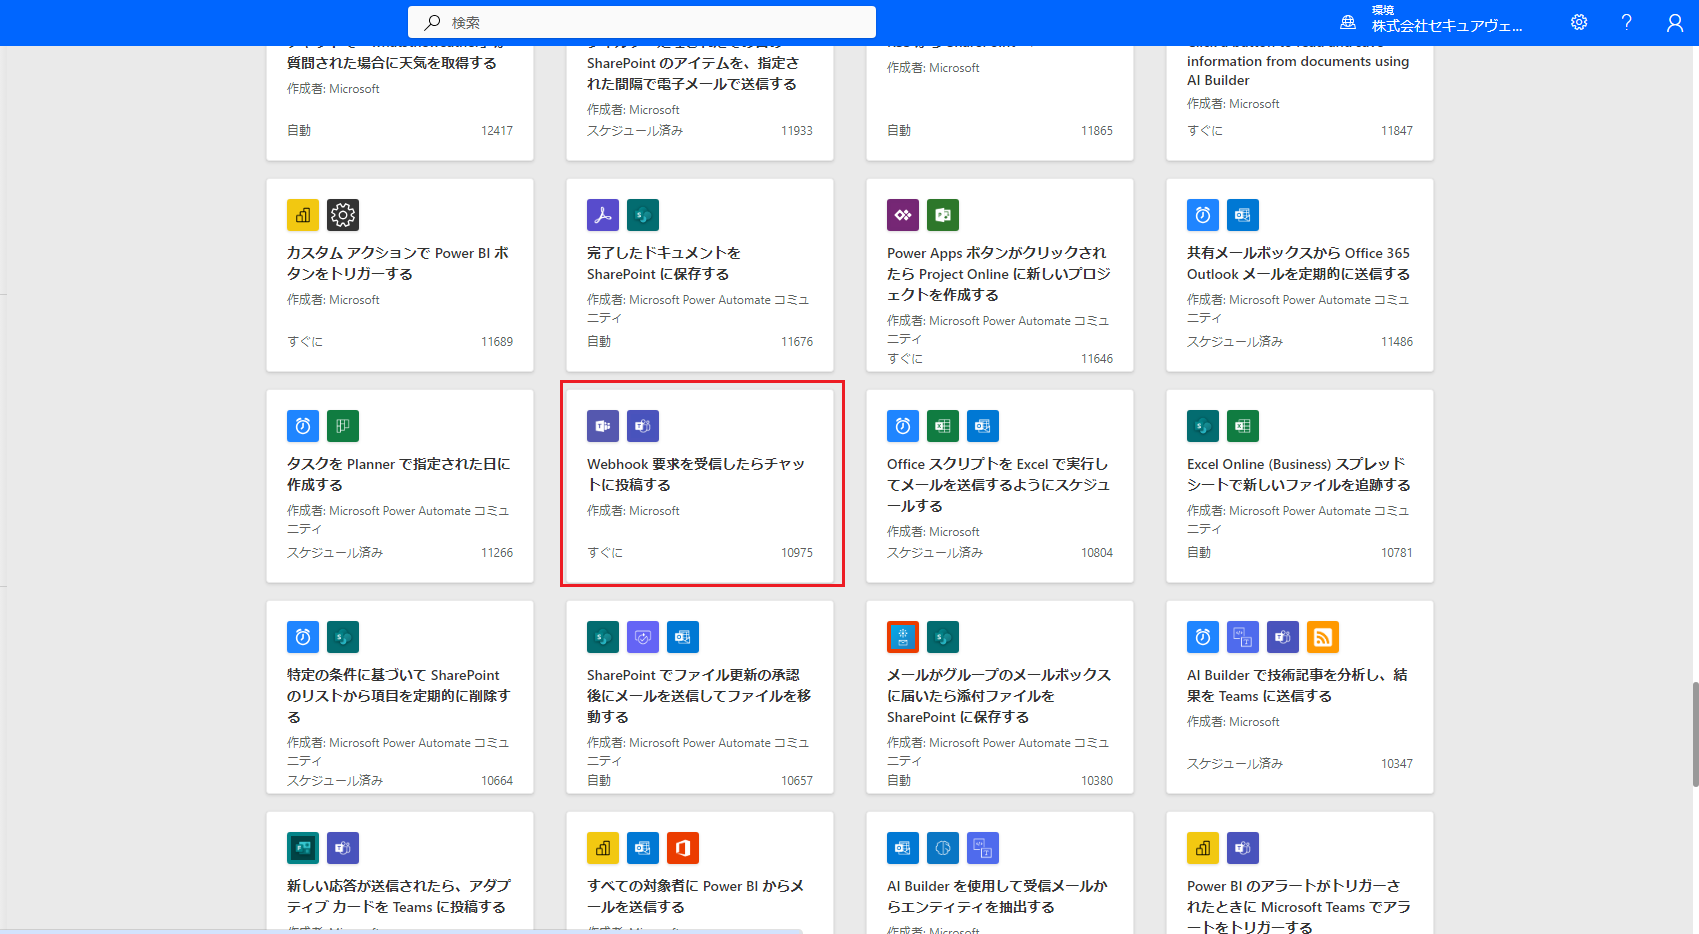Click the Outlook icon on SharePoint でファイル更新の承認 card
The image size is (1699, 934).
click(x=683, y=637)
